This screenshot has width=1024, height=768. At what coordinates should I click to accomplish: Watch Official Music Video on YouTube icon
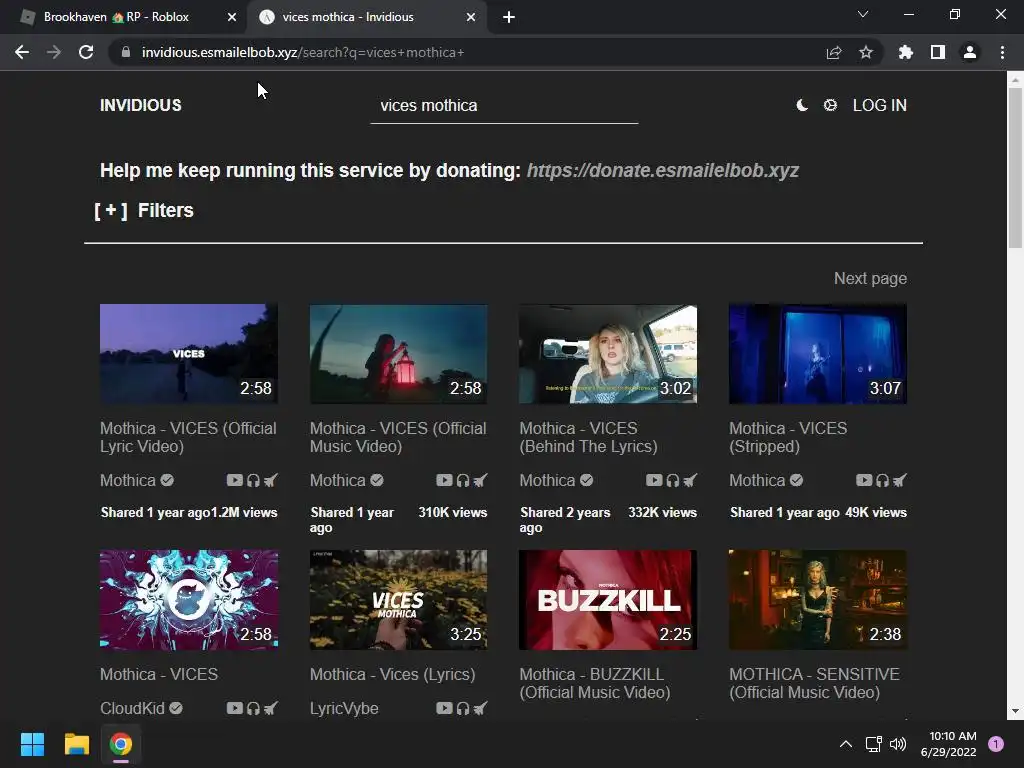(444, 481)
